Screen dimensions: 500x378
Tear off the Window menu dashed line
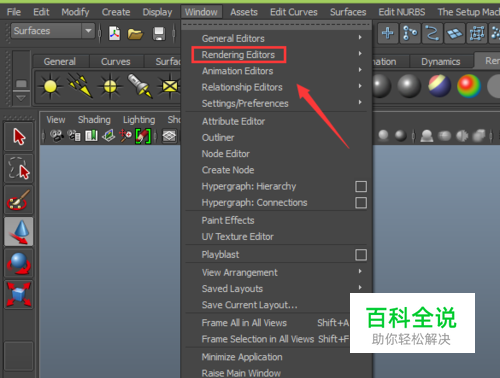click(276, 25)
